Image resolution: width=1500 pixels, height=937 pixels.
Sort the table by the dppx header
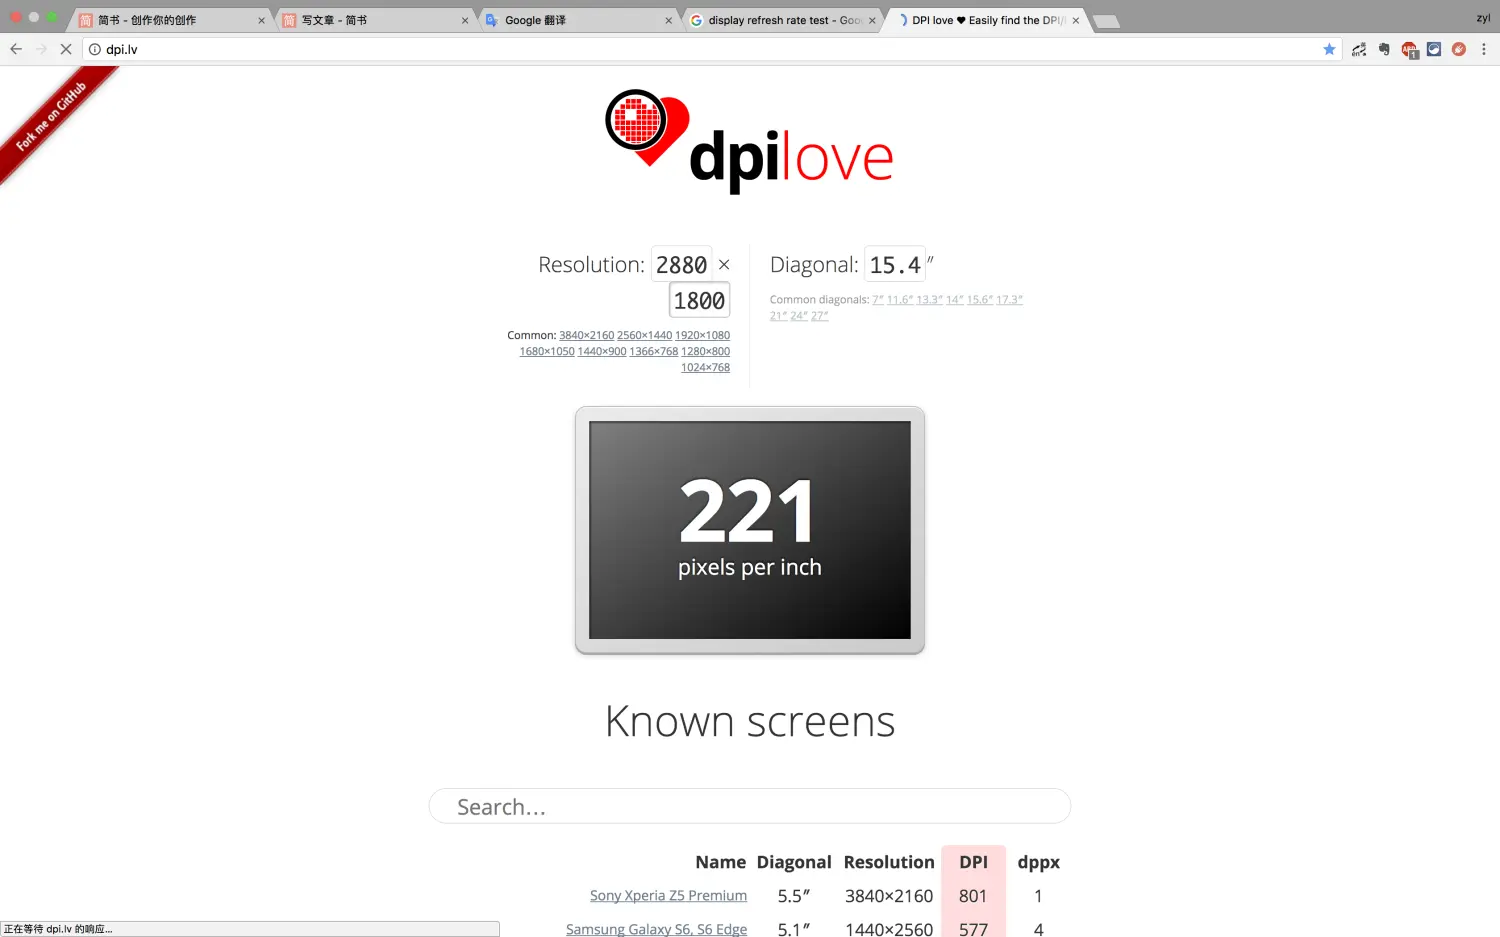1038,862
